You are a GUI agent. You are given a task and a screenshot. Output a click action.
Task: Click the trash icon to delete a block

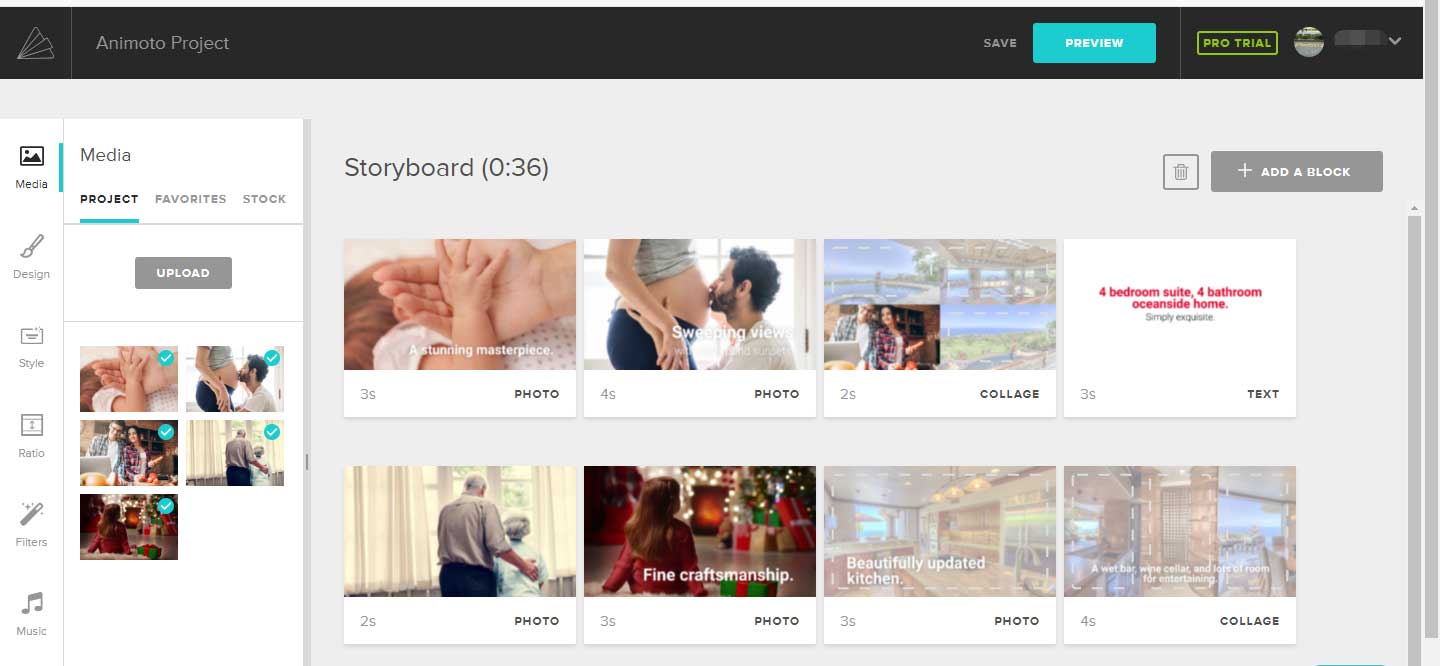tap(1180, 171)
